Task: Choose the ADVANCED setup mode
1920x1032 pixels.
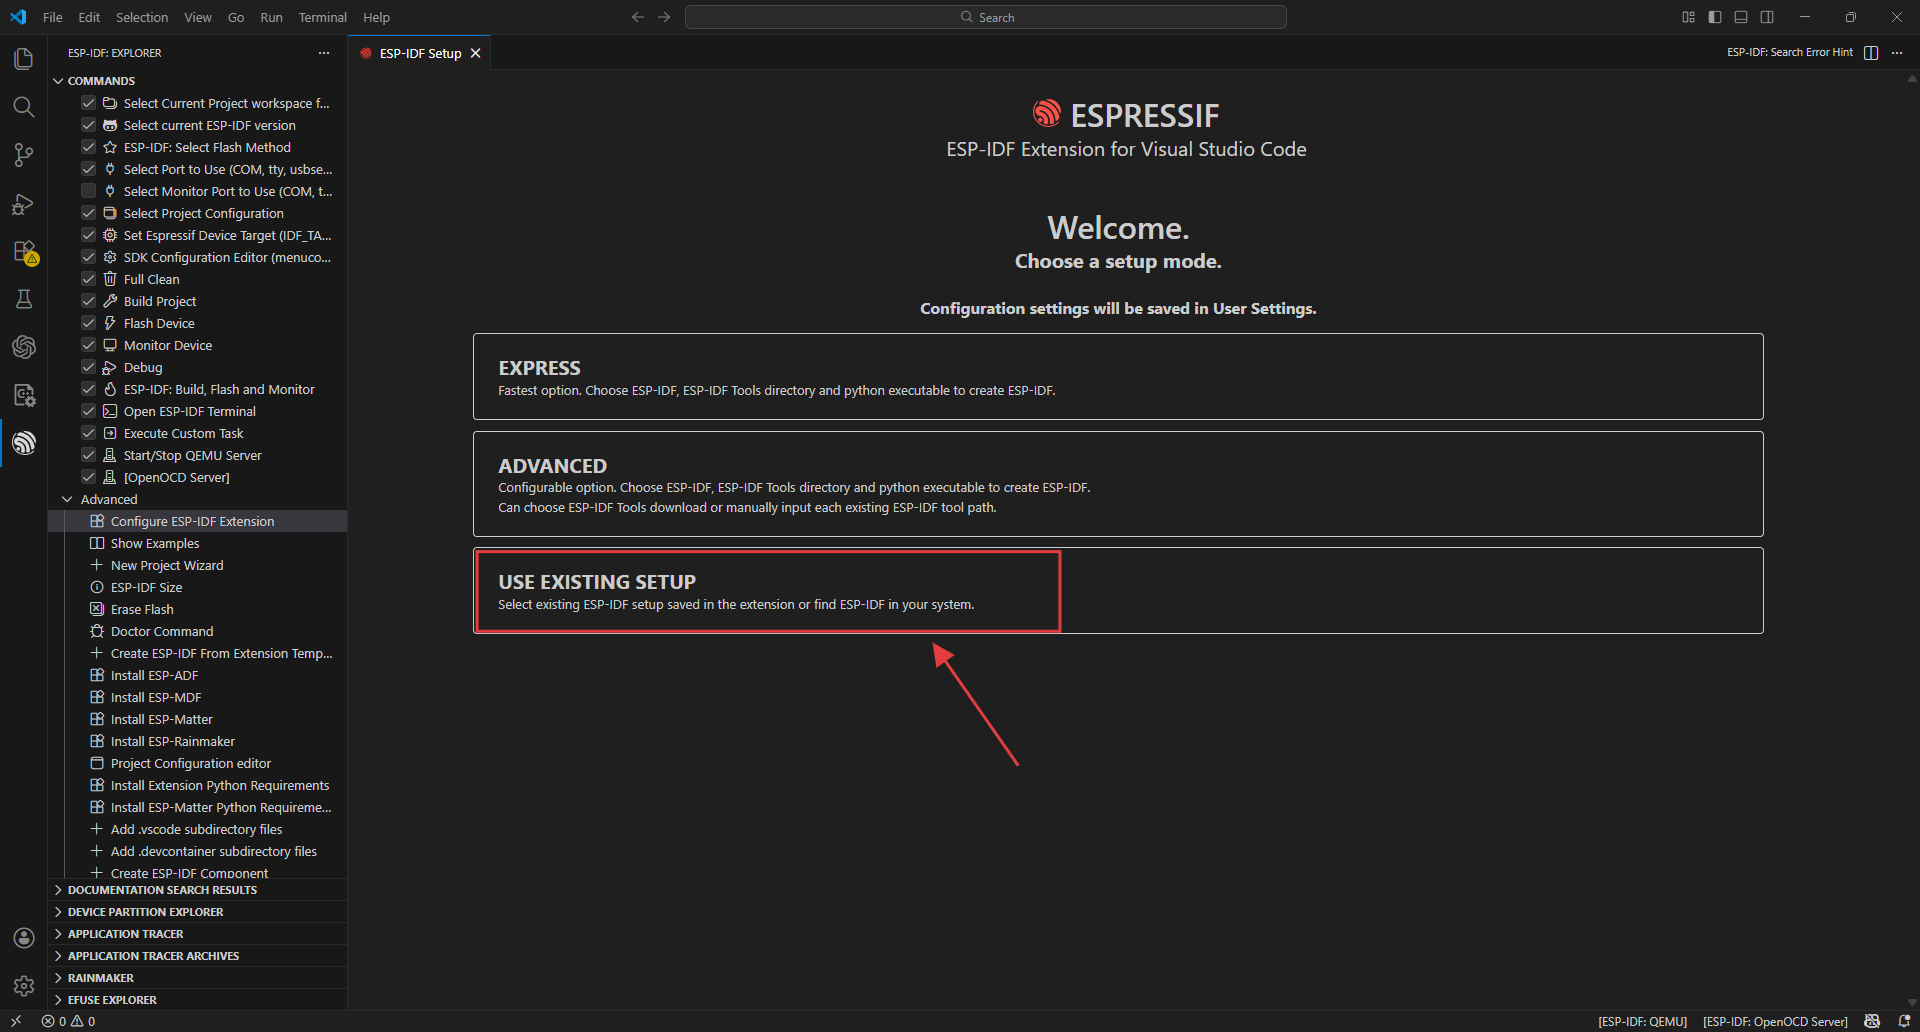Action: [x=1118, y=484]
